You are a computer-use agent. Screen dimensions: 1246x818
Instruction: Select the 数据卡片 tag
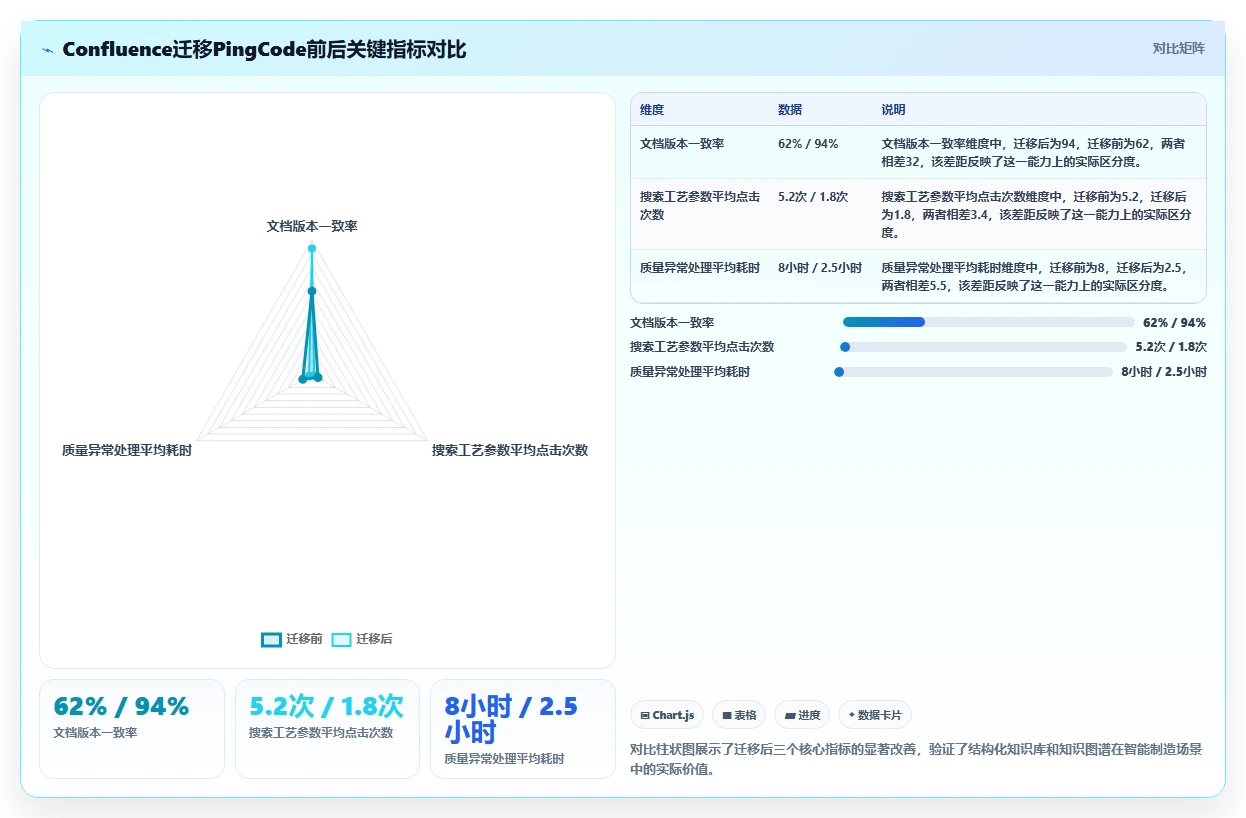875,715
